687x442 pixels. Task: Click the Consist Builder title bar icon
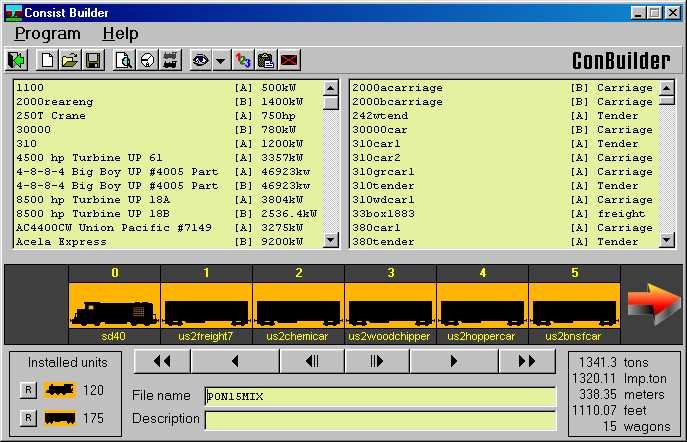point(14,13)
